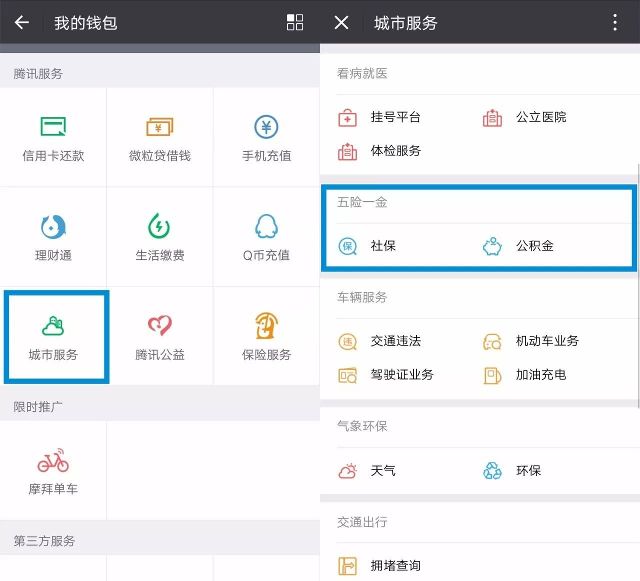Open 信用卡还款 credit card repayment icon
The width and height of the screenshot is (640, 581).
click(x=53, y=126)
